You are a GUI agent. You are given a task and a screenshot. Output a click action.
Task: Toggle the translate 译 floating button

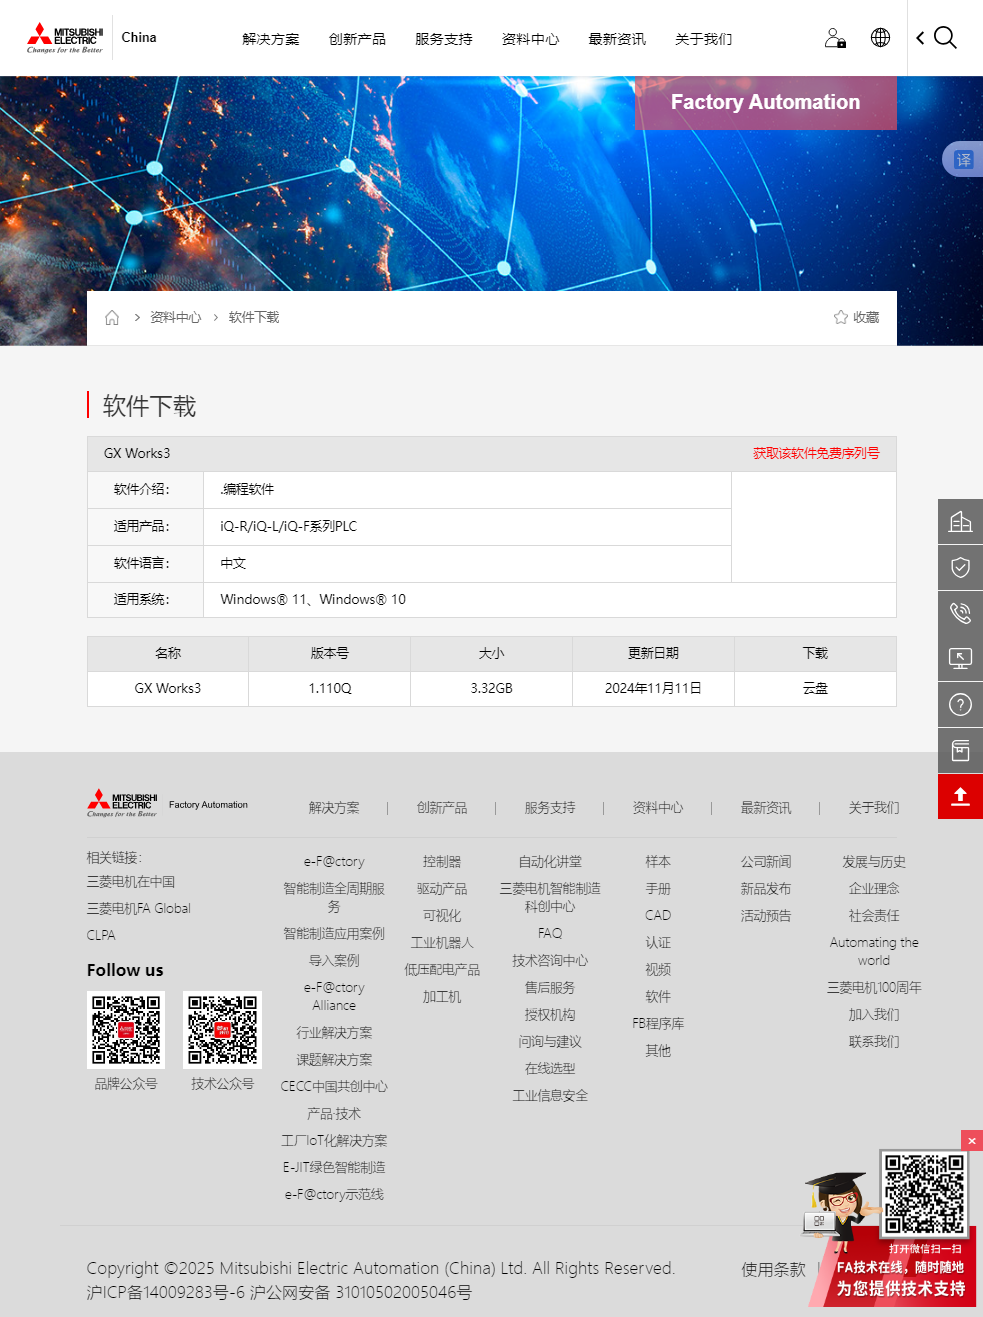coord(963,160)
